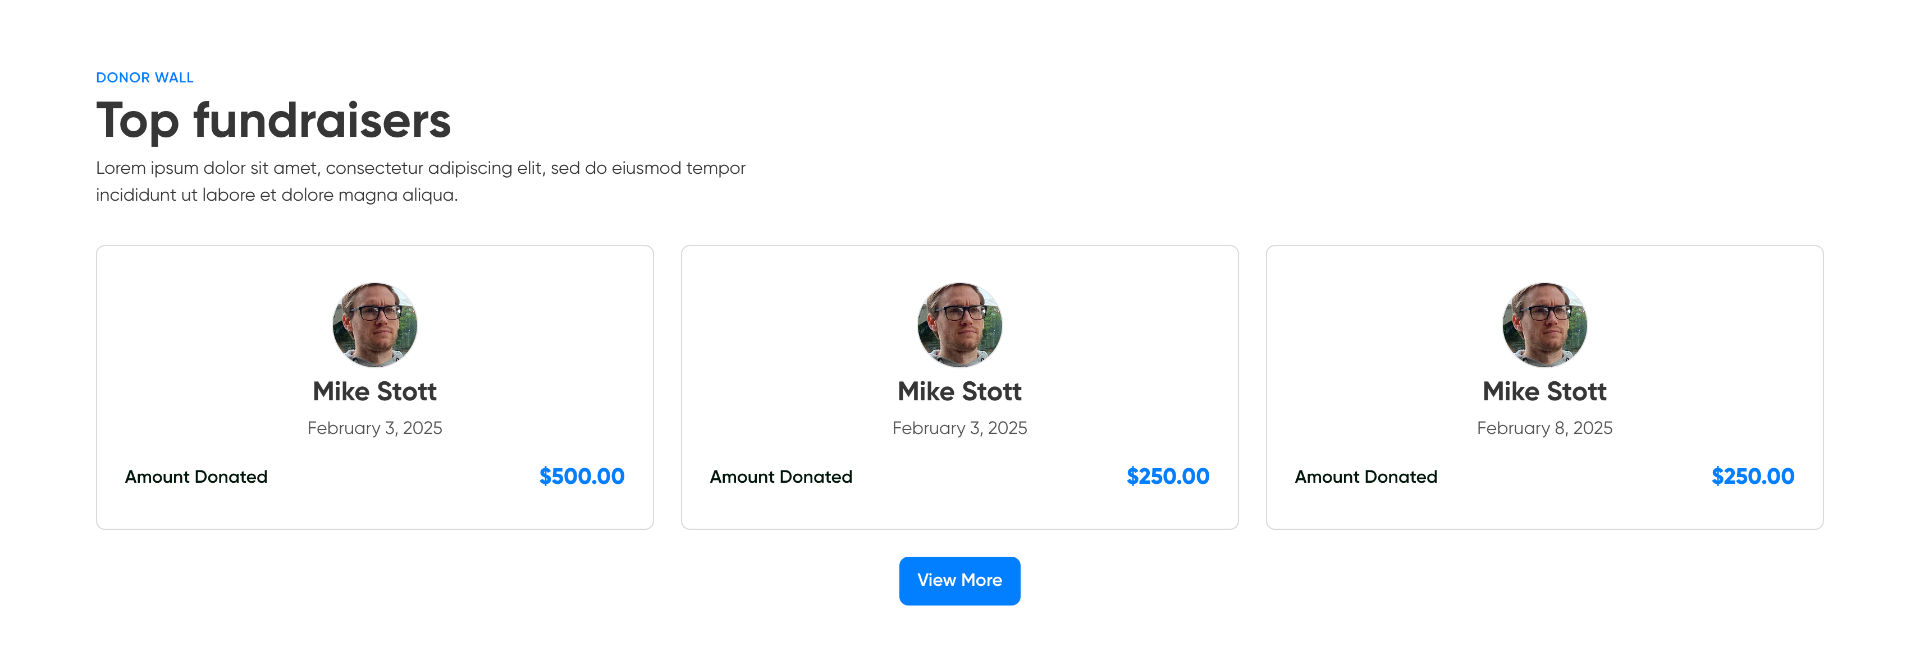This screenshot has width=1920, height=670.
Task: Click Mike Stott's name above February 8, 2025
Action: point(1545,391)
